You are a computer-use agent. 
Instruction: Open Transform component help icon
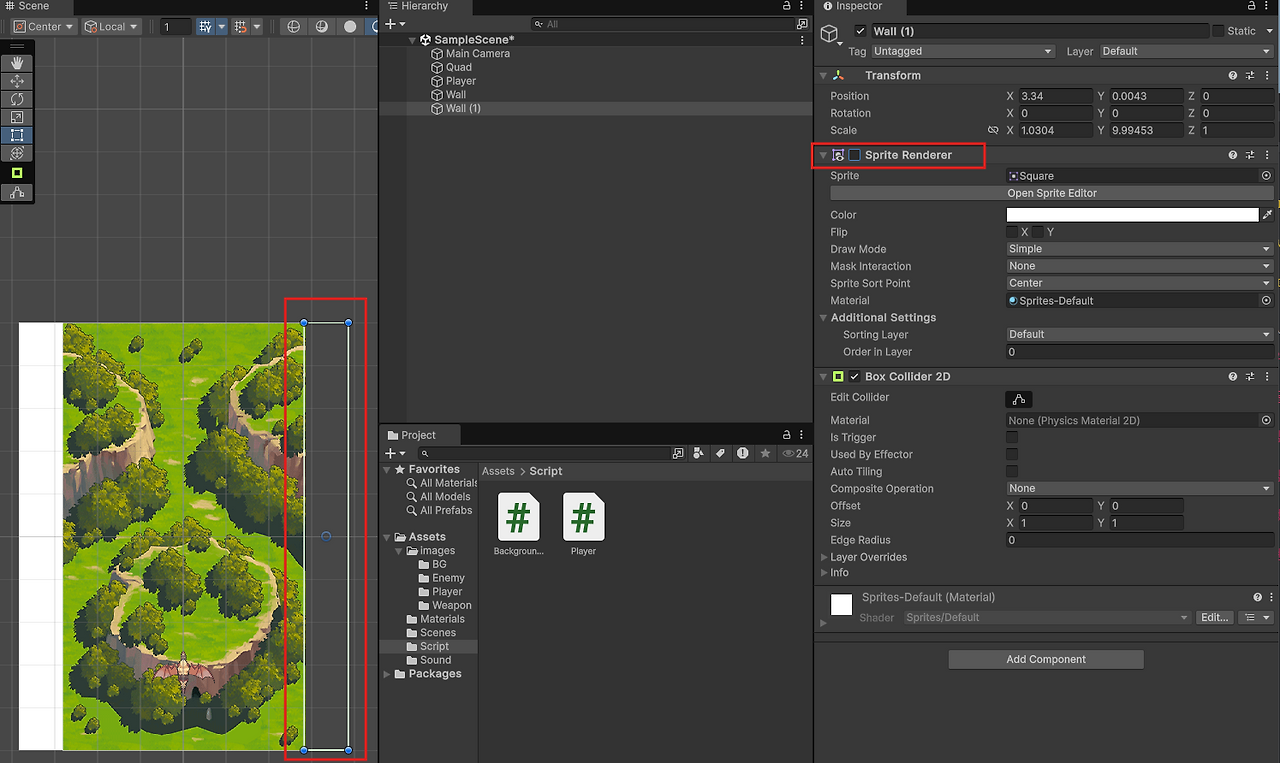point(1233,75)
